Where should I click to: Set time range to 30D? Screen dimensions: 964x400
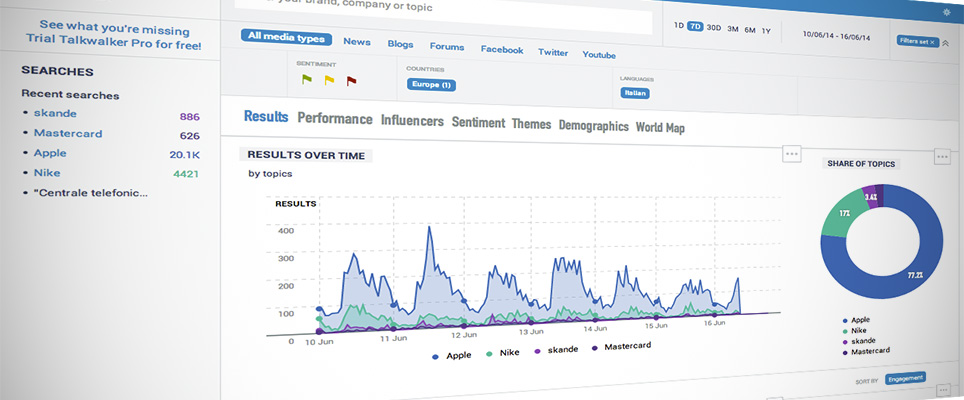tap(713, 28)
